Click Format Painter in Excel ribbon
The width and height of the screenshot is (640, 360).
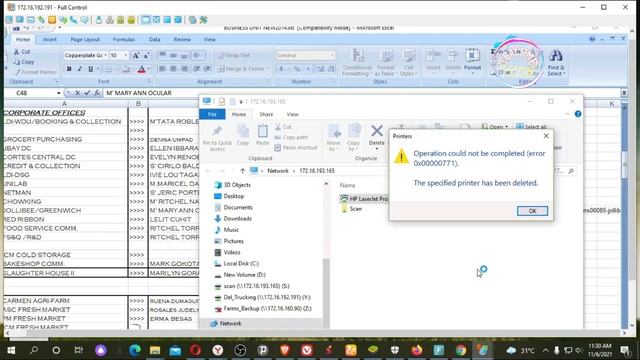pyautogui.click(x=36, y=72)
